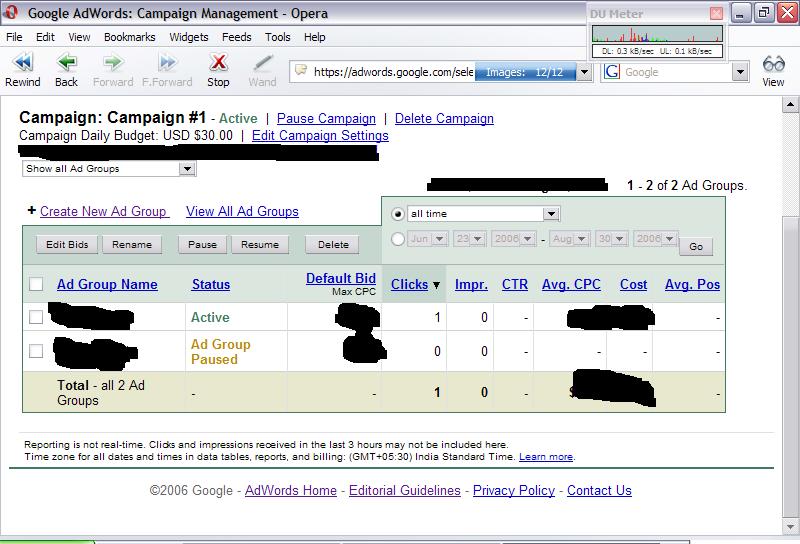Open the Bookmarks menu
This screenshot has height=544, width=800.
(130, 37)
